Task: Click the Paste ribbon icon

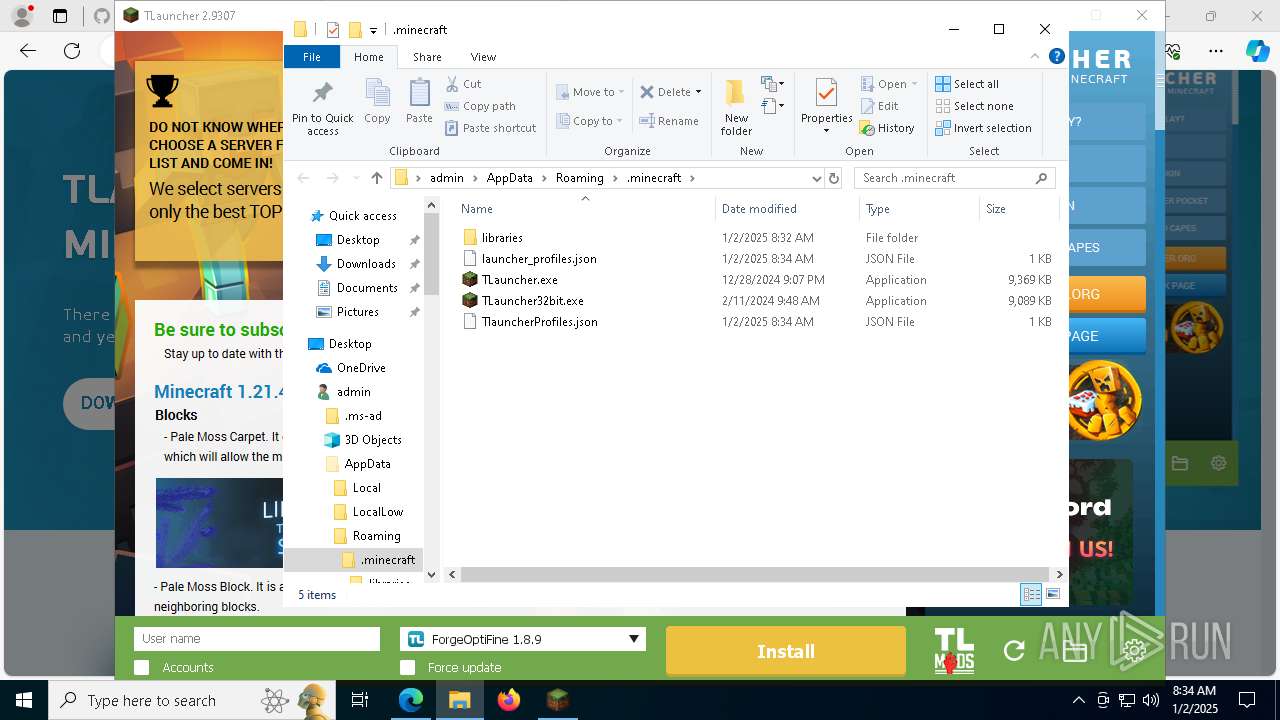Action: pos(419,102)
